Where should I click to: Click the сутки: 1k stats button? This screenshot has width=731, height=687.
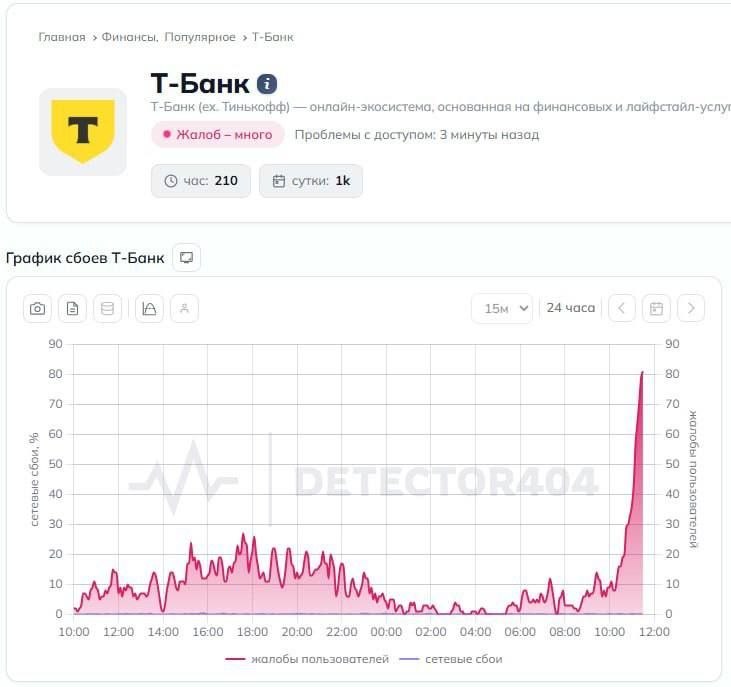pos(311,181)
